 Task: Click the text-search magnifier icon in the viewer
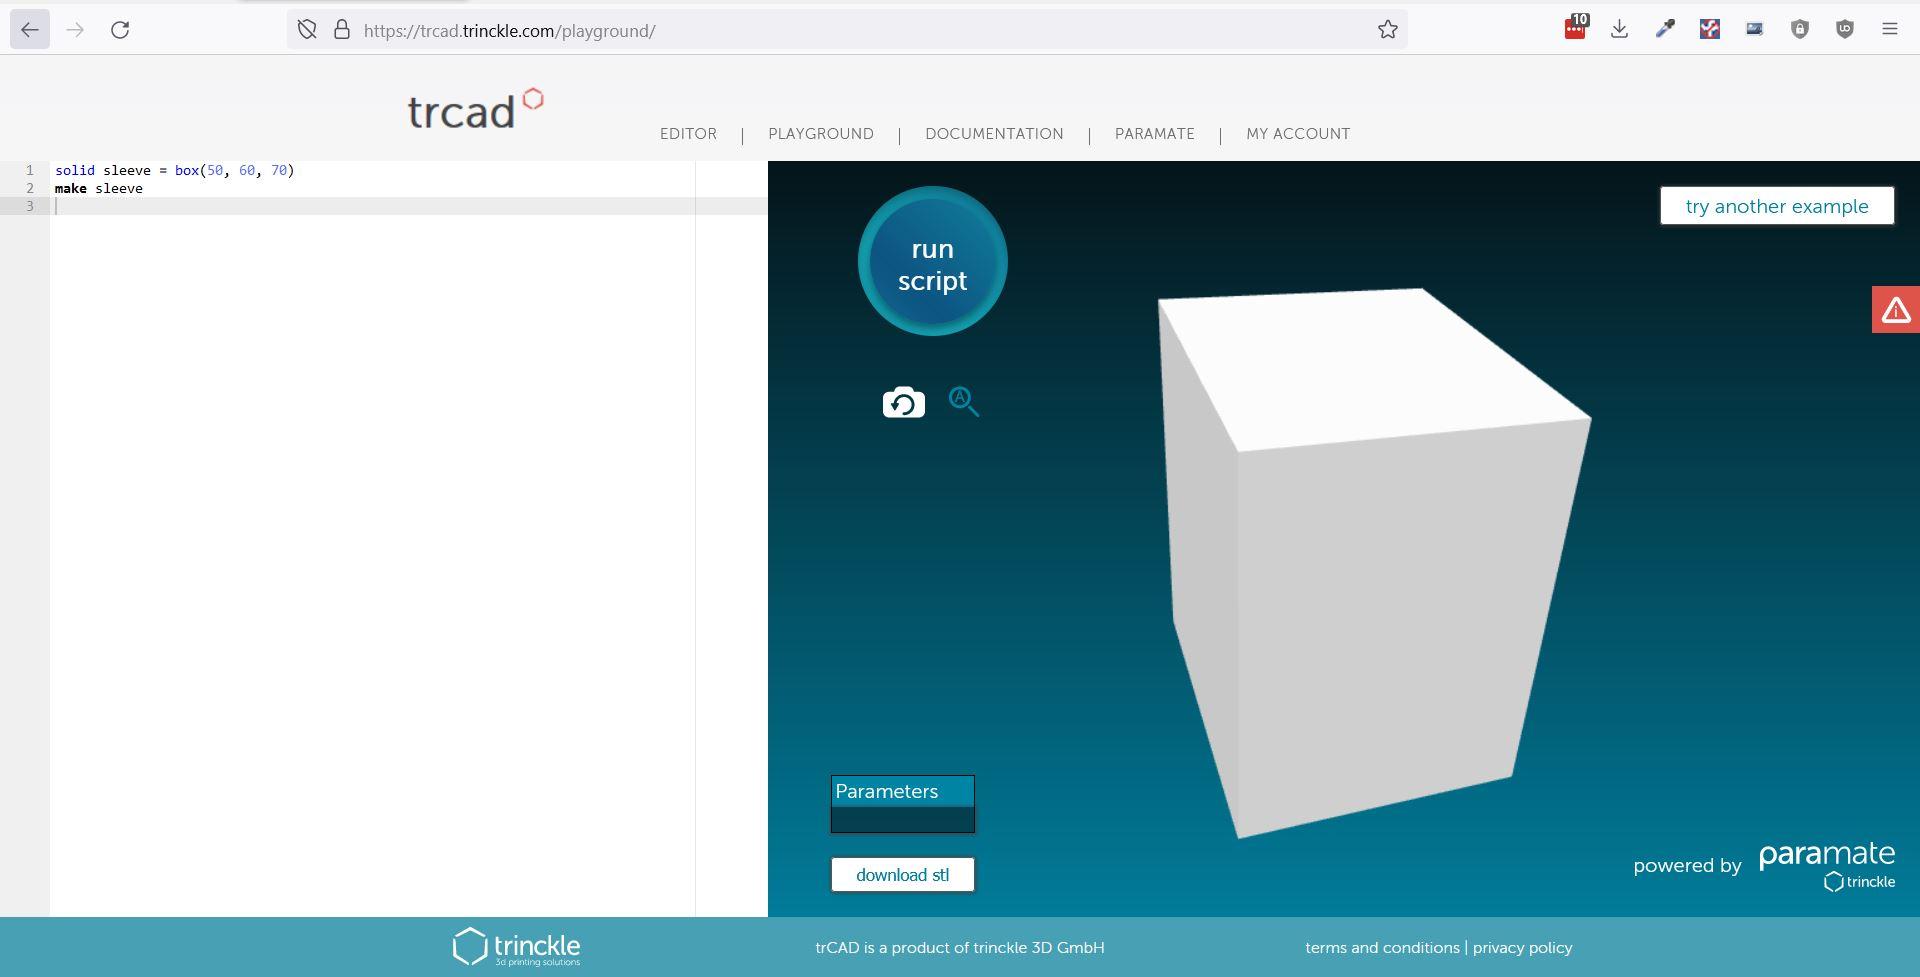963,401
